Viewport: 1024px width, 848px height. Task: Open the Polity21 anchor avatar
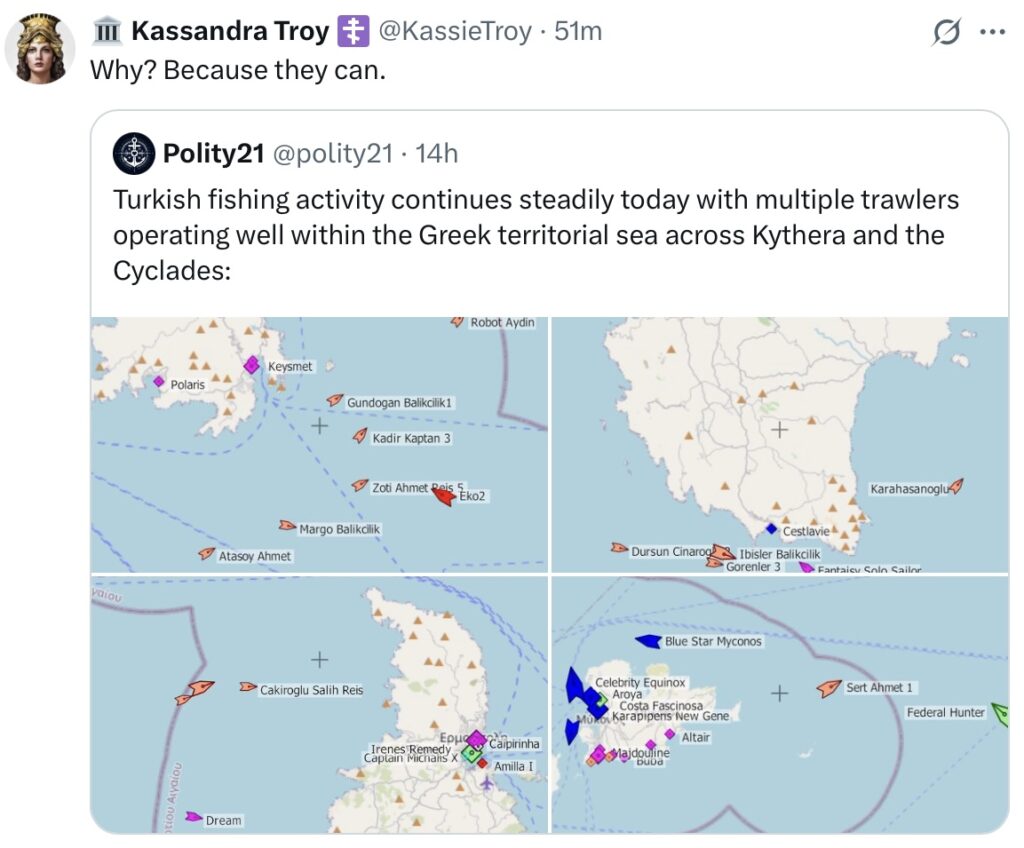pos(134,154)
